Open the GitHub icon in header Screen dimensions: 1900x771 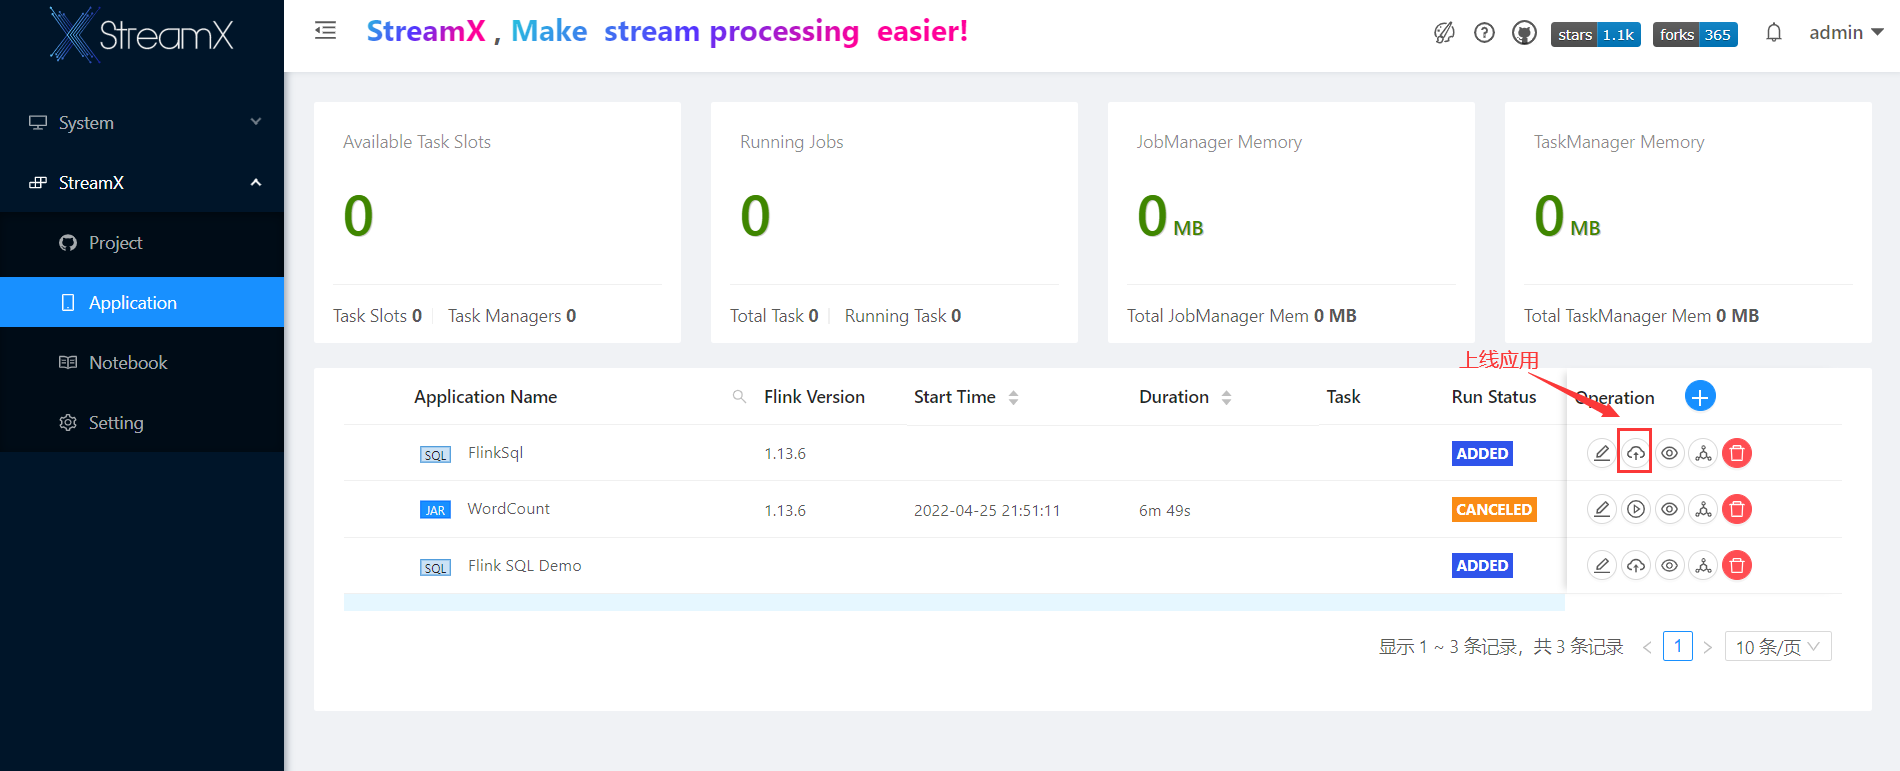(x=1524, y=33)
